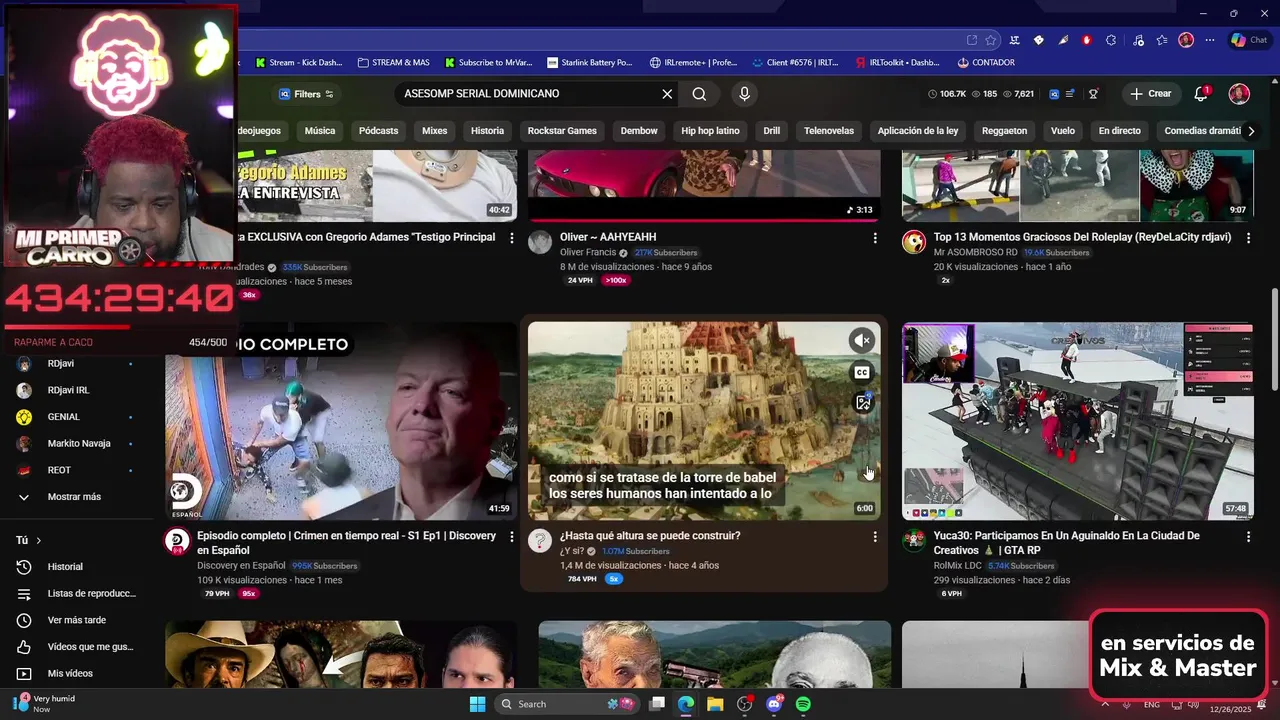Open the Edge profile avatar
1280x720 pixels.
1186,40
